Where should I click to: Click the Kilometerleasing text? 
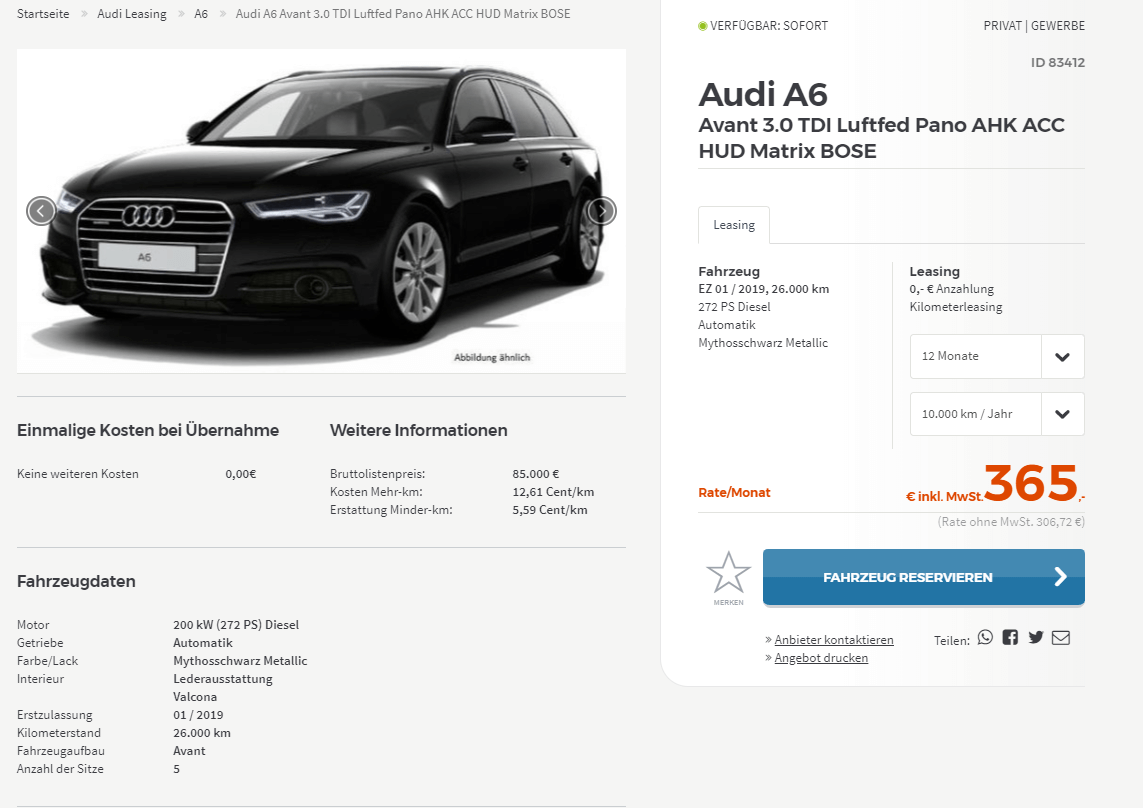coord(956,307)
